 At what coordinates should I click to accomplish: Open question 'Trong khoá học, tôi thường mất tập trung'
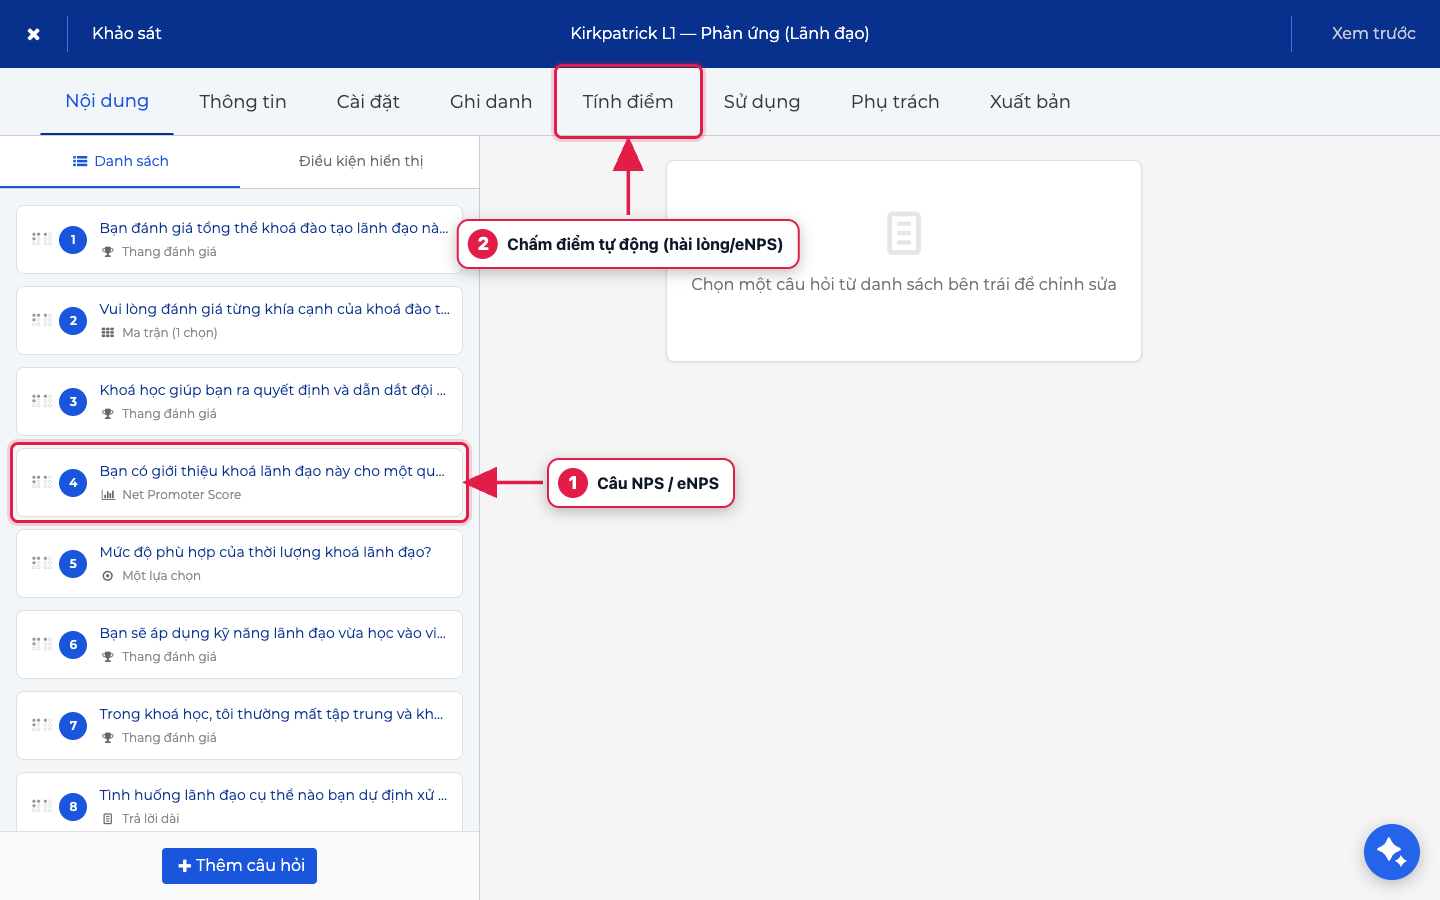point(239,726)
